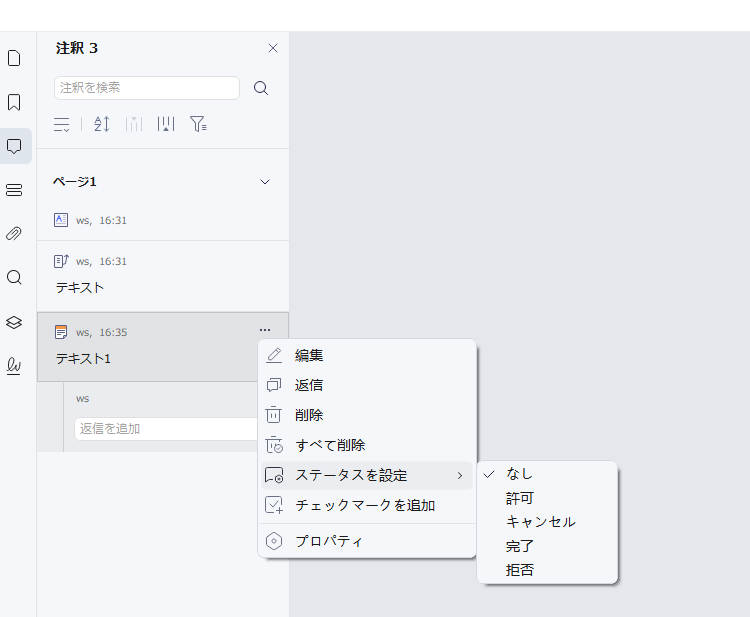The height and width of the screenshot is (617, 750).
Task: Open the filter annotations icon
Action: [x=198, y=124]
